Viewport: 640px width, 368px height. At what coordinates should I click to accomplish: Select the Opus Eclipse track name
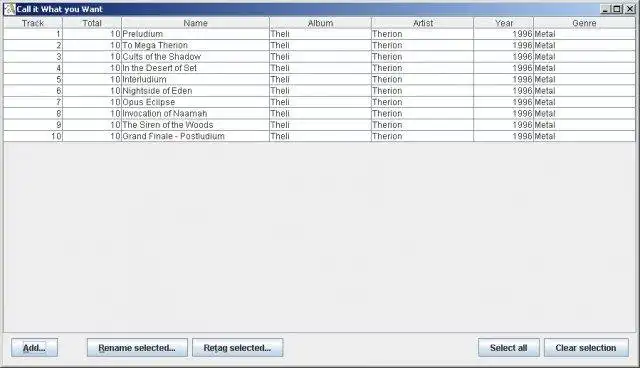coord(195,102)
